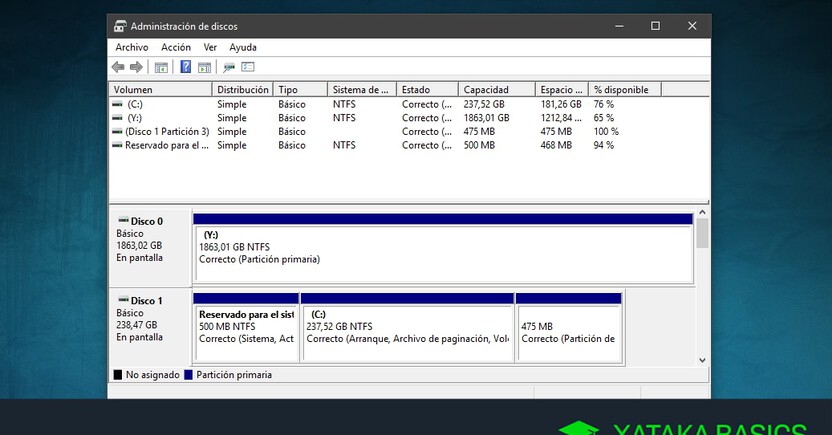Toggle the show/hide console tree icon

click(161, 67)
